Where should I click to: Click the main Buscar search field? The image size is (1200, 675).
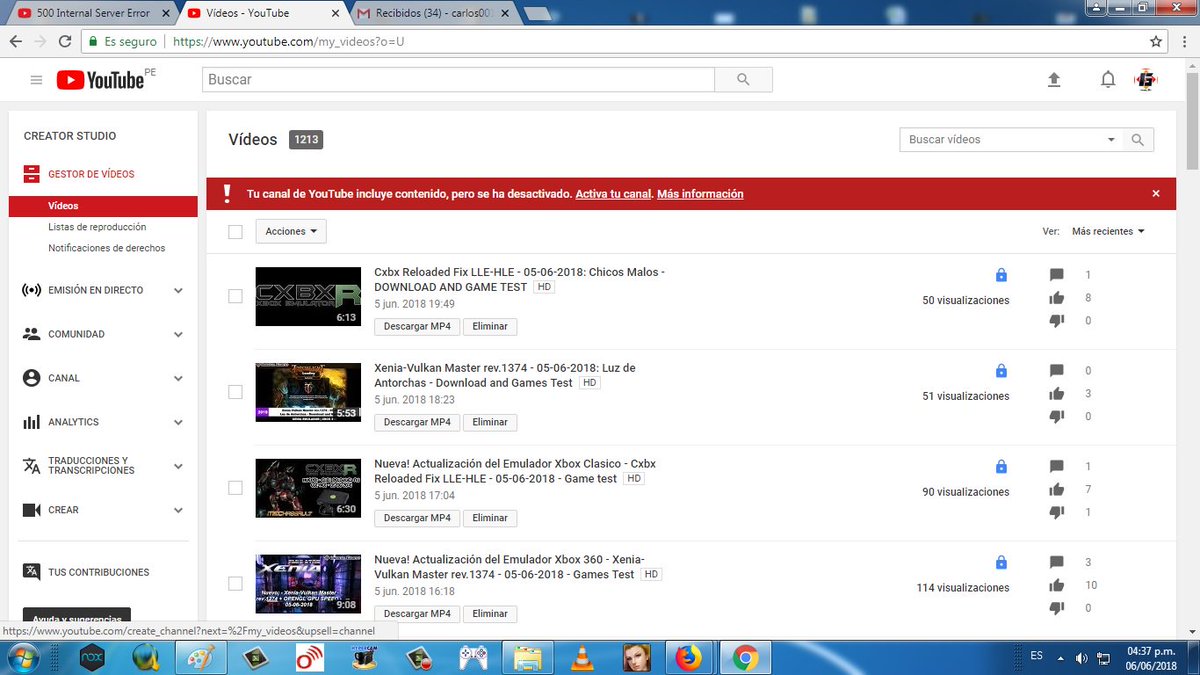point(459,80)
